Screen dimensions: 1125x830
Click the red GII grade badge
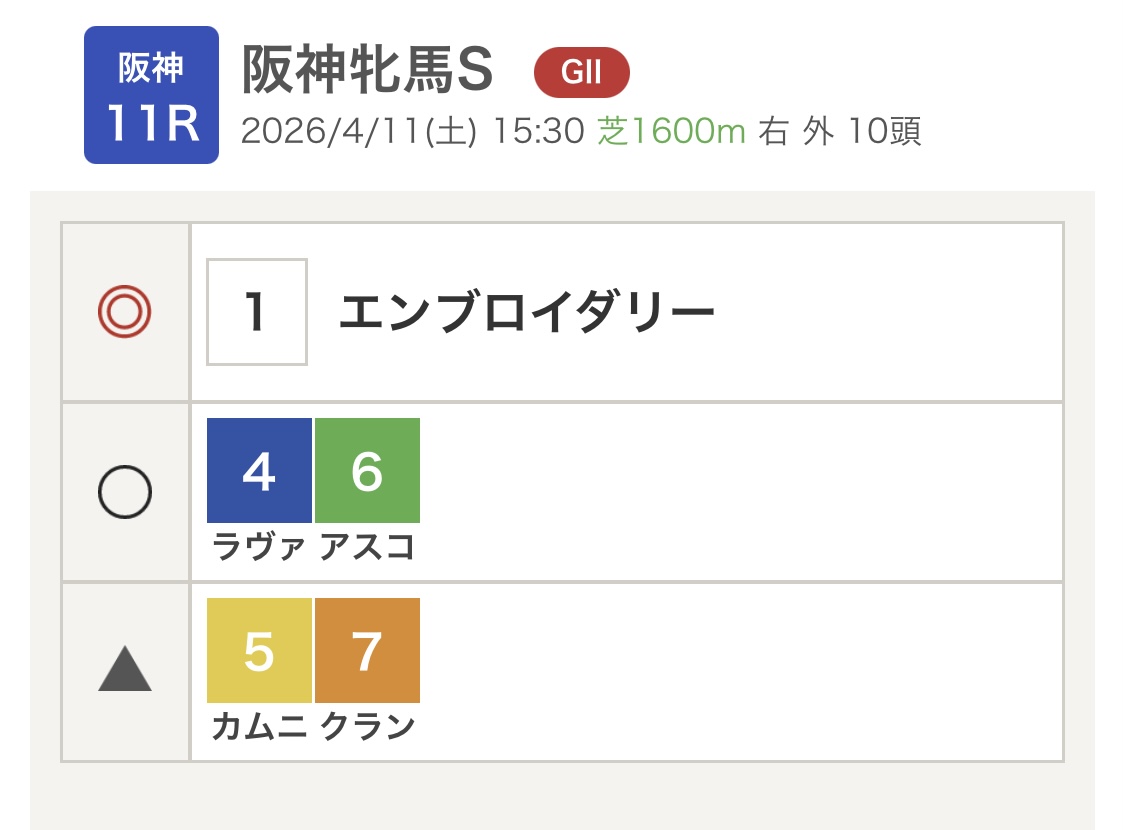pyautogui.click(x=581, y=73)
